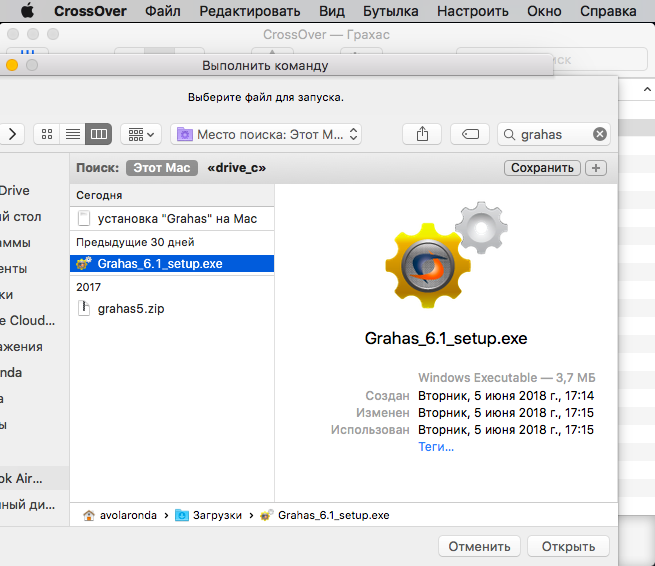Go forward with the arrow button
Viewport: 655px width, 566px height.
click(x=13, y=134)
